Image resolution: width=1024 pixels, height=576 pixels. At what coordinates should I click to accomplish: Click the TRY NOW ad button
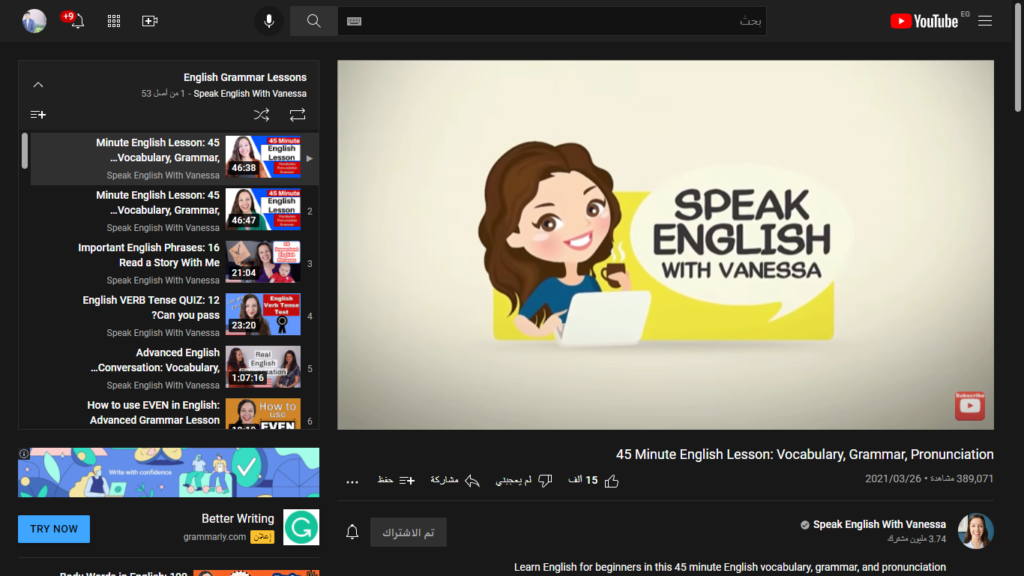[x=54, y=529]
